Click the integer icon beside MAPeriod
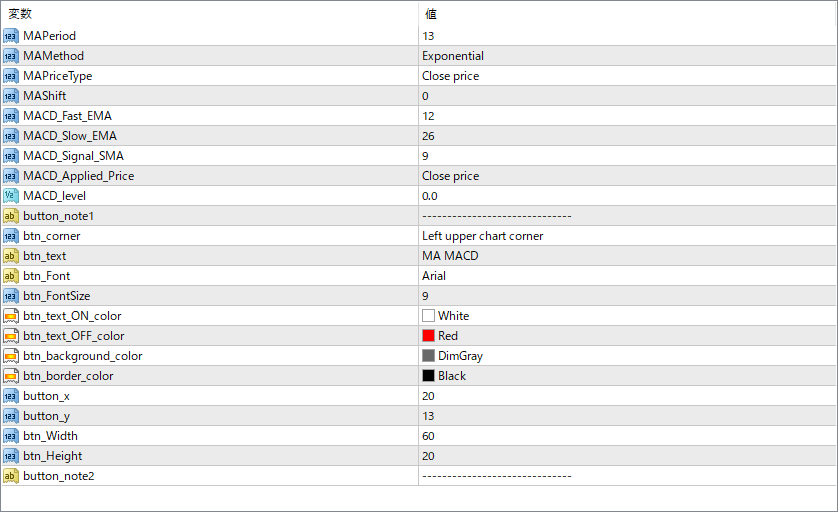This screenshot has width=838, height=512. click(11, 36)
